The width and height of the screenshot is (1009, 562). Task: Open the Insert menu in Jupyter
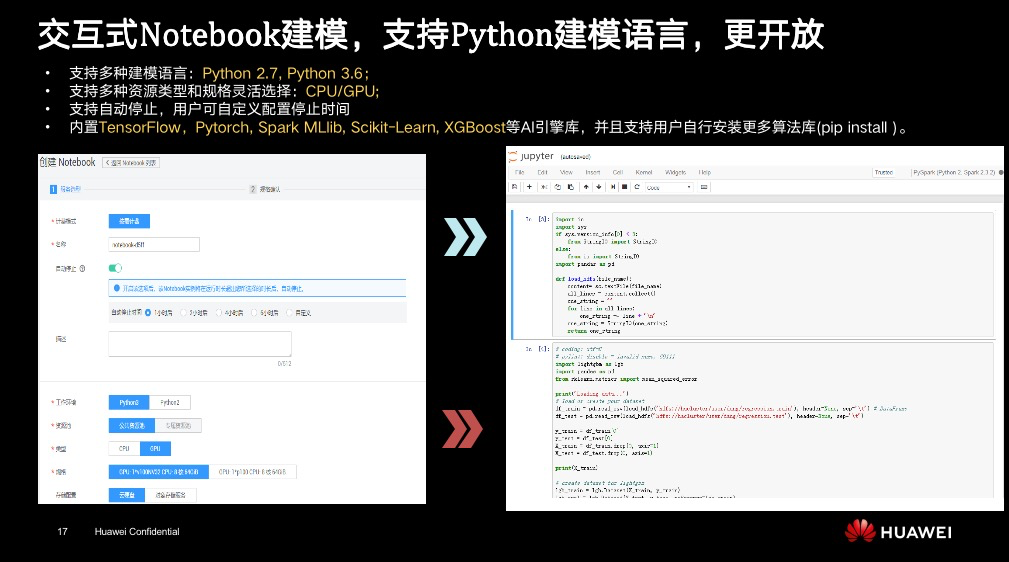593,172
